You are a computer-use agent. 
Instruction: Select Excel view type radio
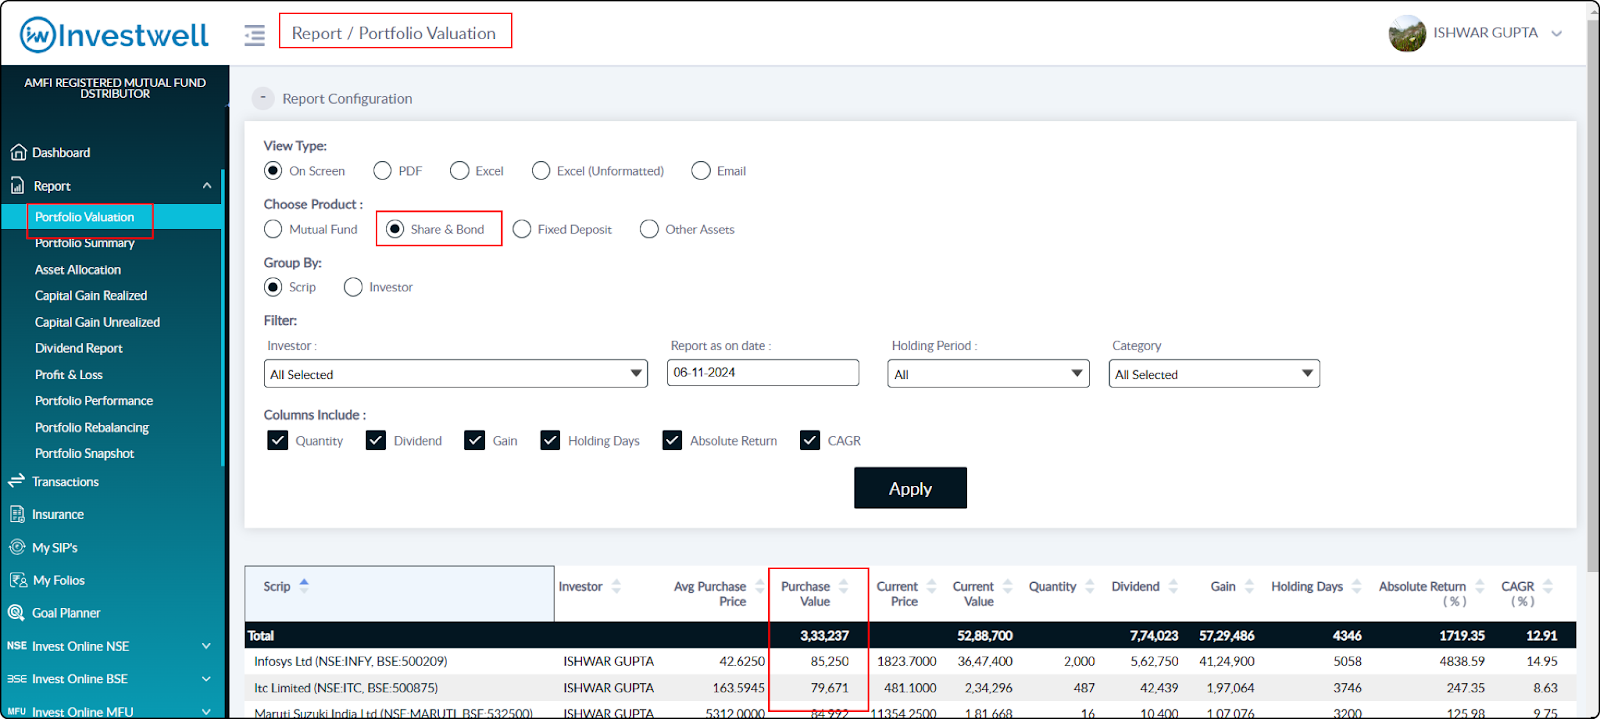click(459, 171)
